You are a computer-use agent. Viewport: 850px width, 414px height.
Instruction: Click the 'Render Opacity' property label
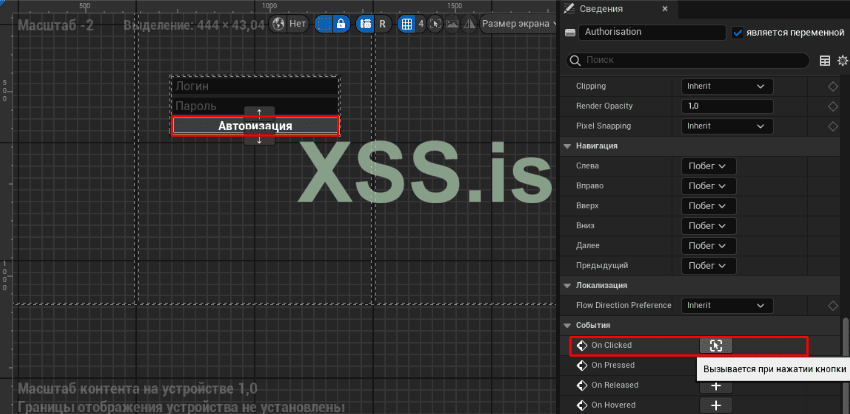tap(604, 106)
